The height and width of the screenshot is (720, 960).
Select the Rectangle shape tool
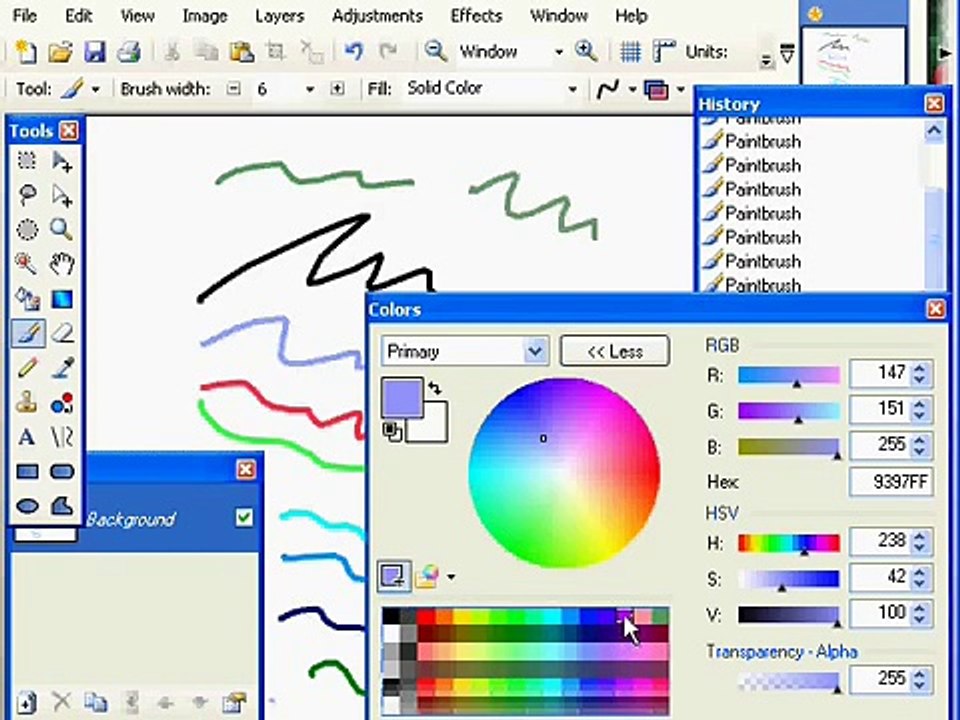(x=27, y=471)
